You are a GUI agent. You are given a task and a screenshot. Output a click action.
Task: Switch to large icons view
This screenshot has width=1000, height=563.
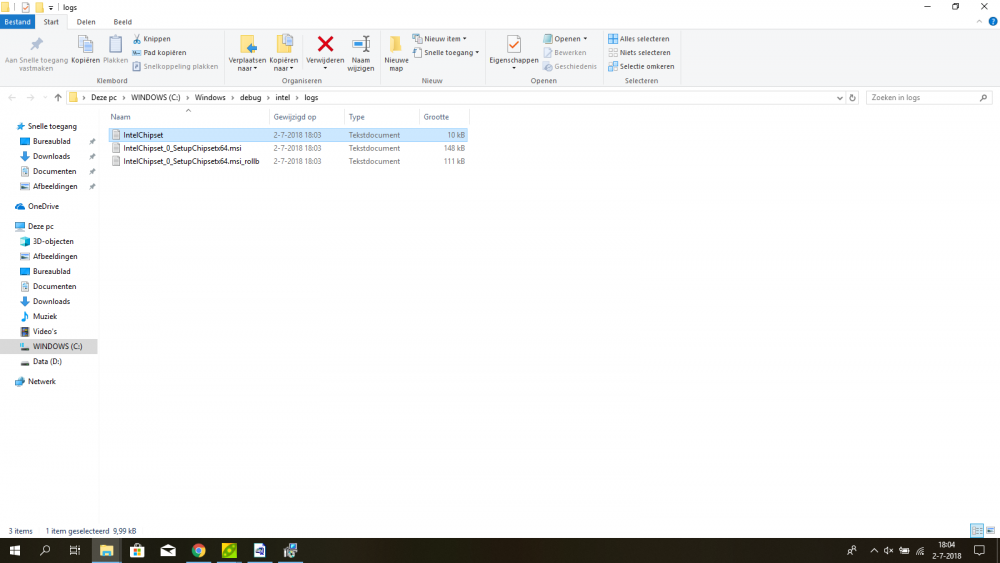point(990,530)
